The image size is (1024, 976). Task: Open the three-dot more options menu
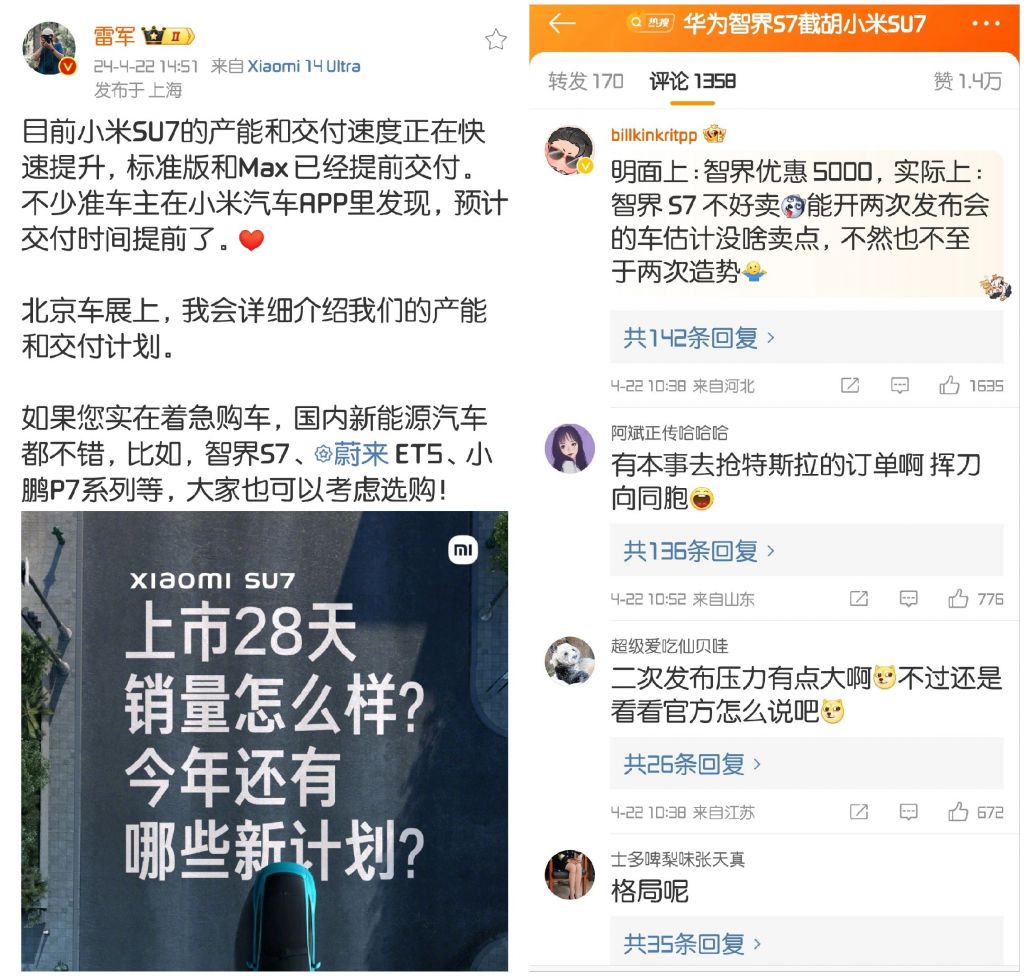pyautogui.click(x=985, y=24)
